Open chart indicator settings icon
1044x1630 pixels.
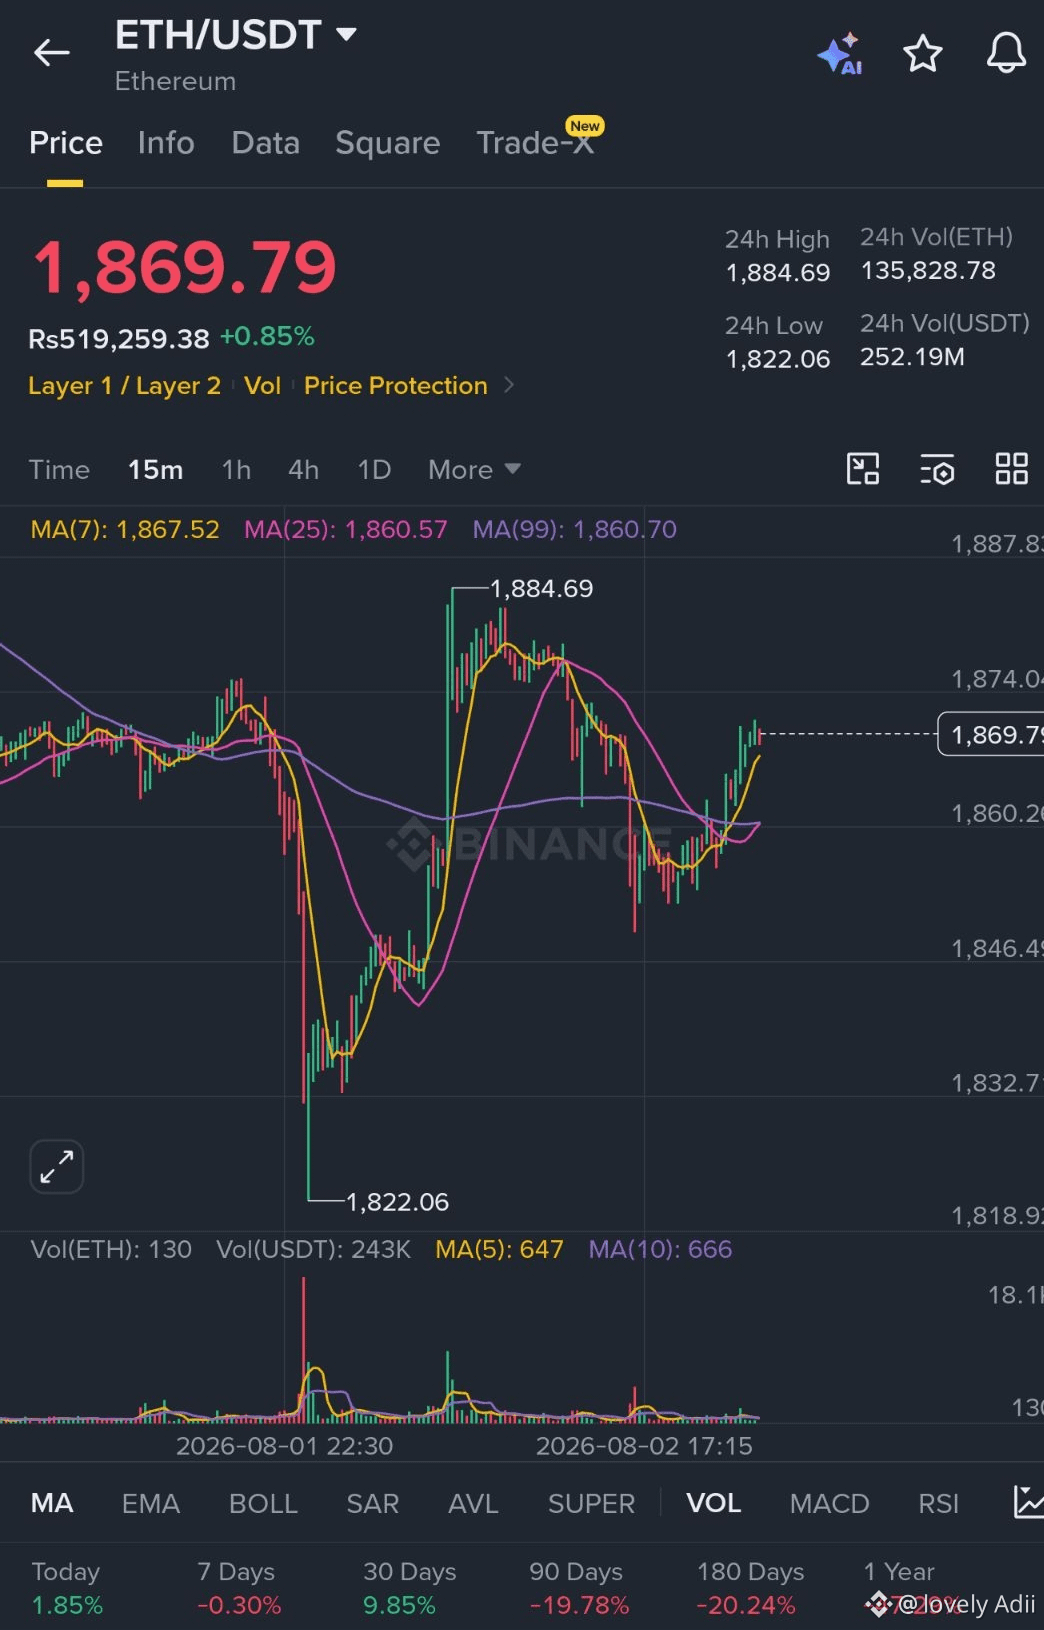click(x=937, y=469)
